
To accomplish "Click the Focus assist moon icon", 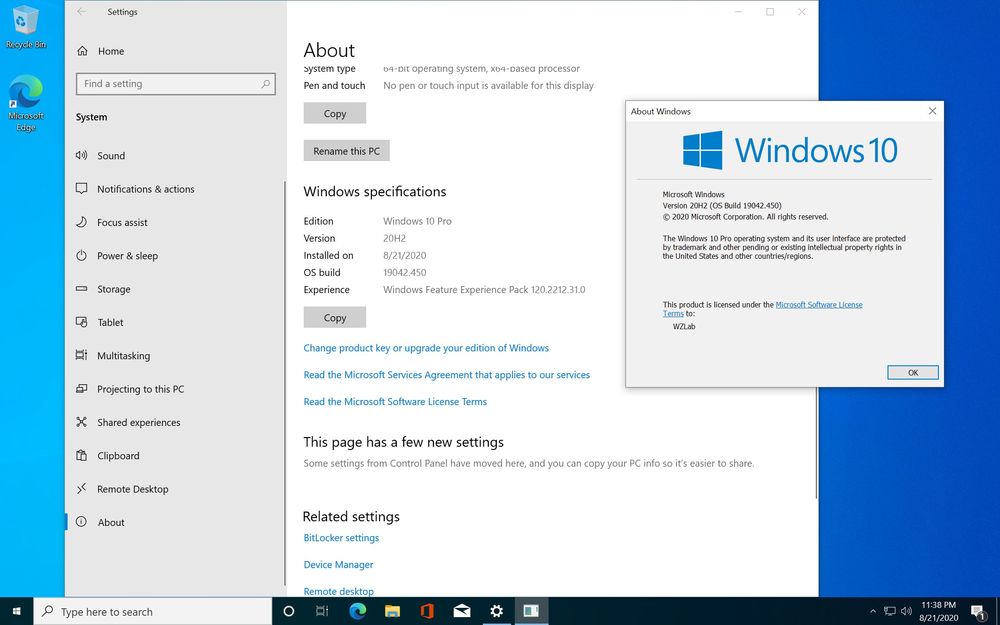I will click(82, 222).
